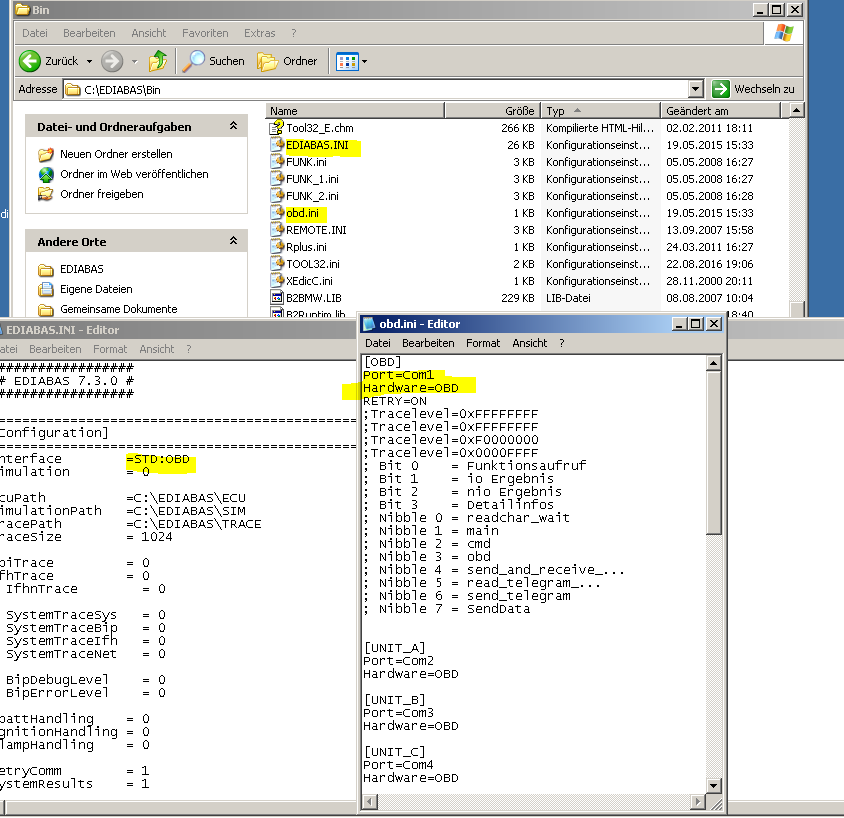Click the Wechseln zu go button

754,89
